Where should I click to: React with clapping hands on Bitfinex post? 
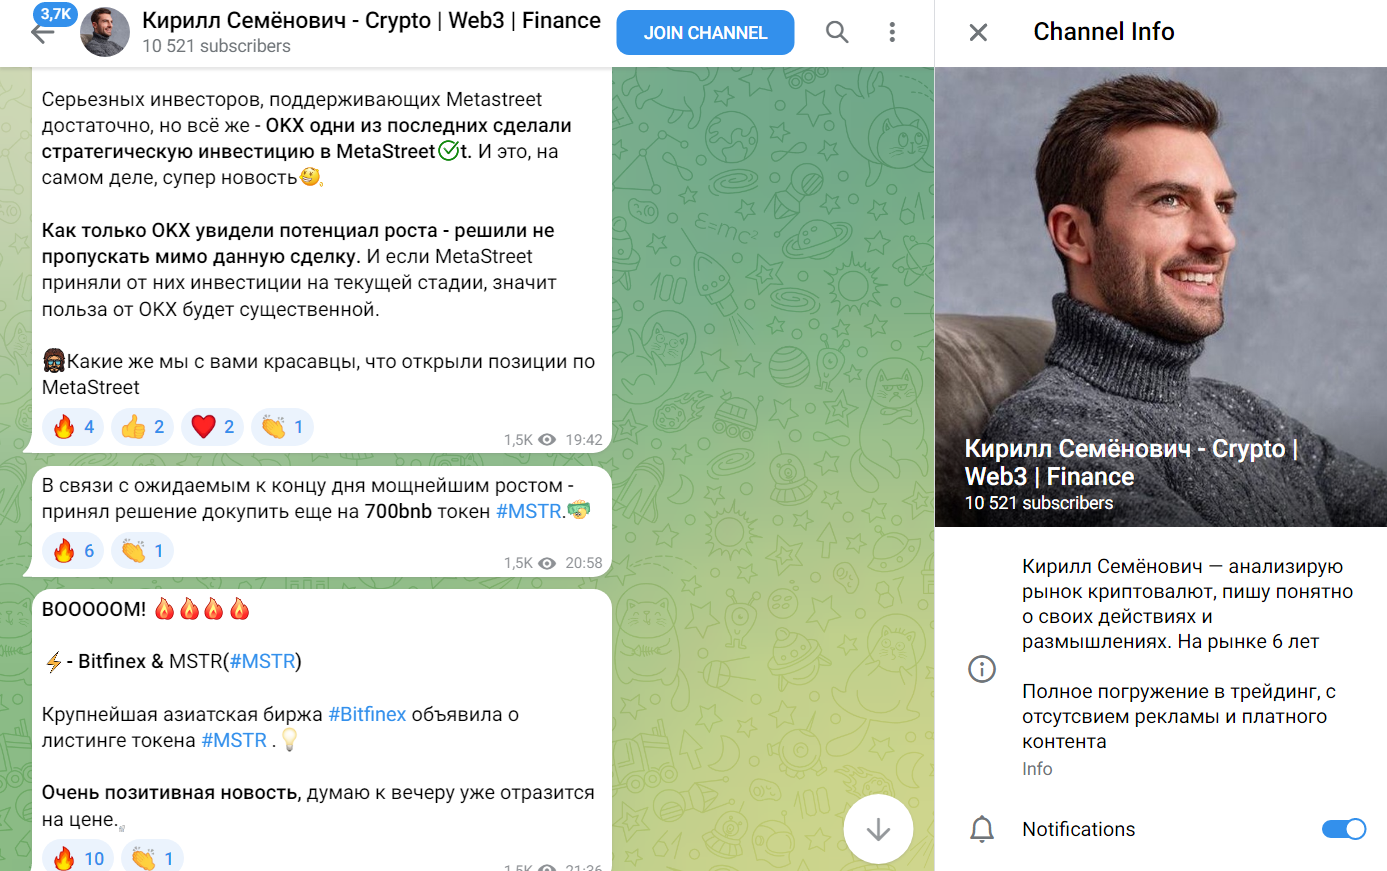point(152,858)
